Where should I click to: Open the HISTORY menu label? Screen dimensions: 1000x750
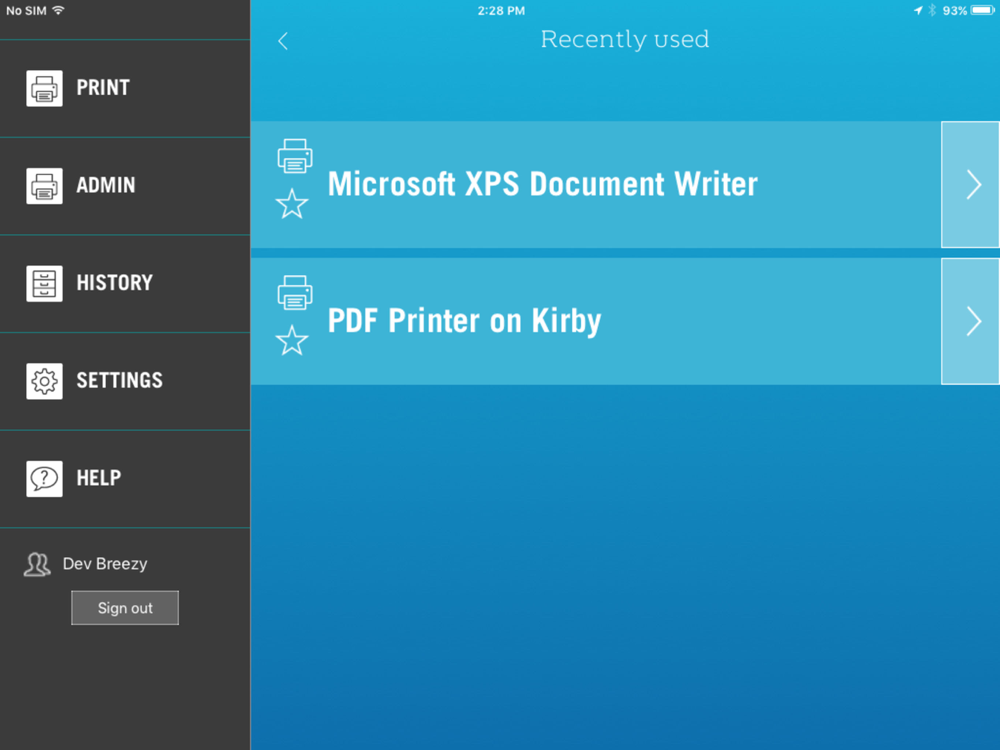(x=115, y=283)
